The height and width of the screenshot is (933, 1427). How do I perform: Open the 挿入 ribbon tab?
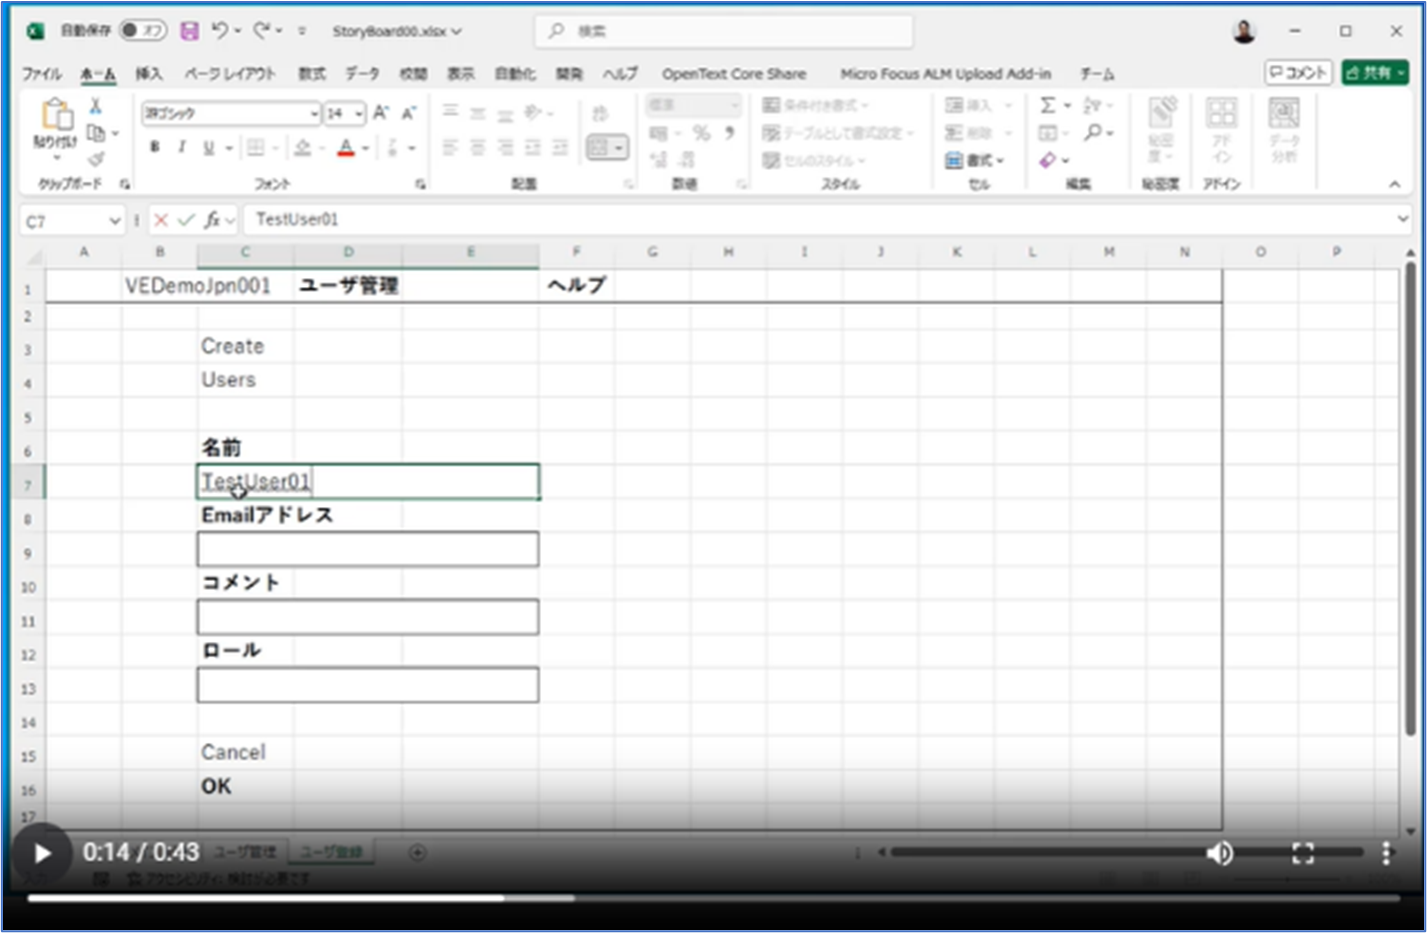tap(149, 74)
